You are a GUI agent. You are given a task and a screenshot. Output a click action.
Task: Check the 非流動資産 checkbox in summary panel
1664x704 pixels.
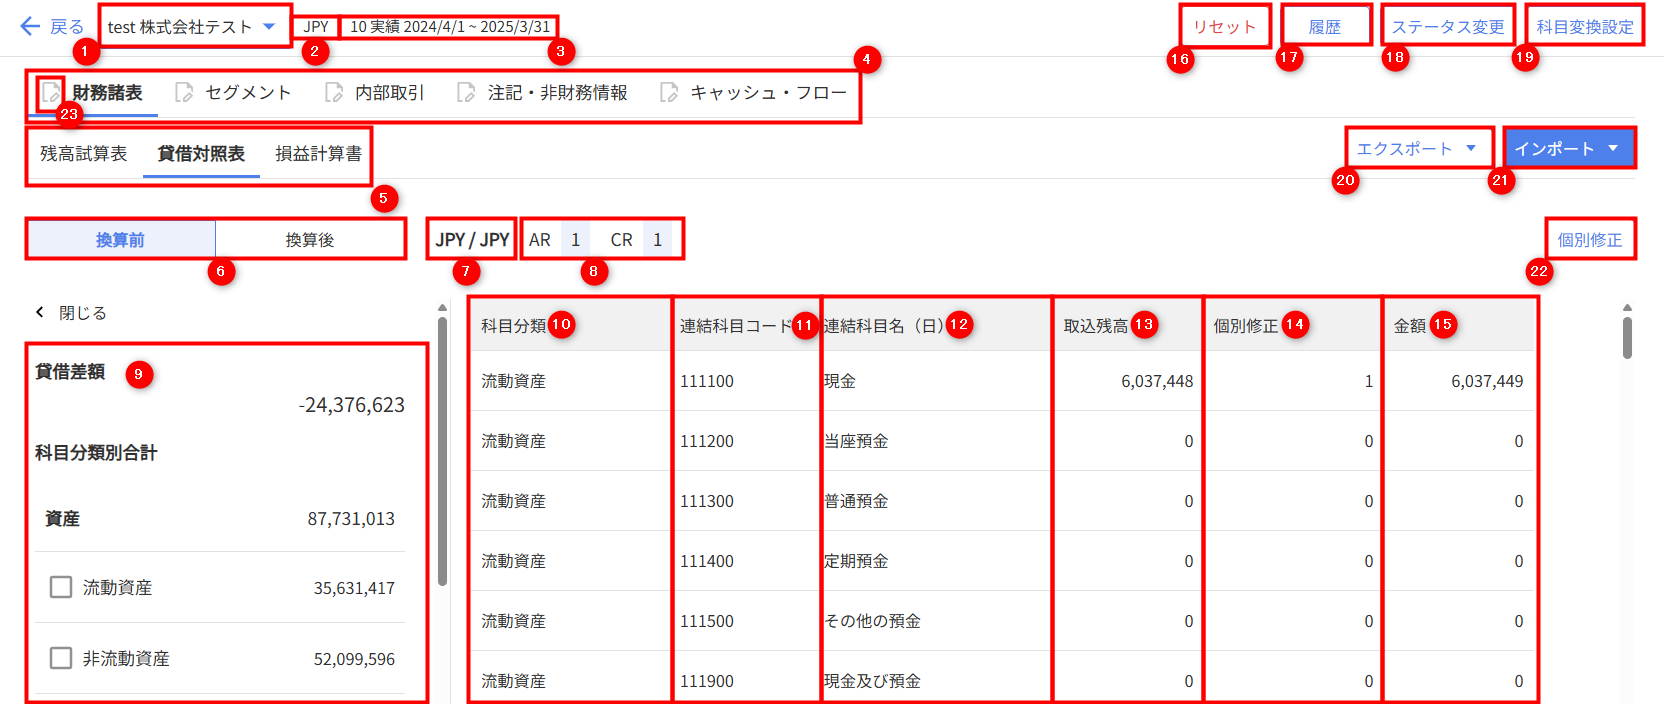point(61,658)
